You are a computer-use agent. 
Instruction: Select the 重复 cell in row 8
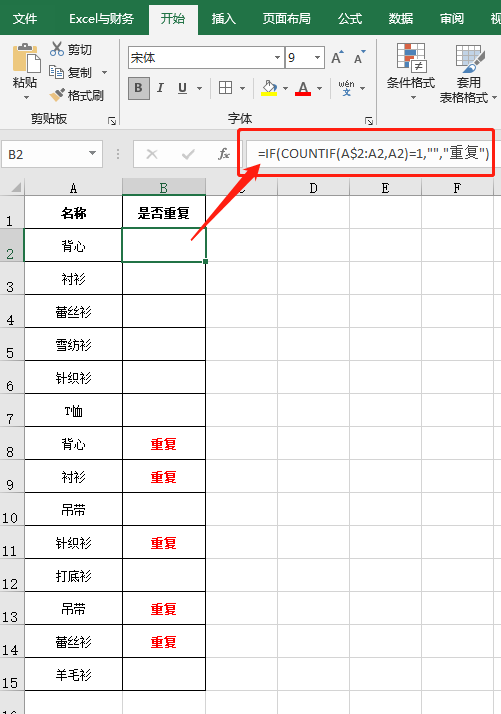tap(164, 444)
